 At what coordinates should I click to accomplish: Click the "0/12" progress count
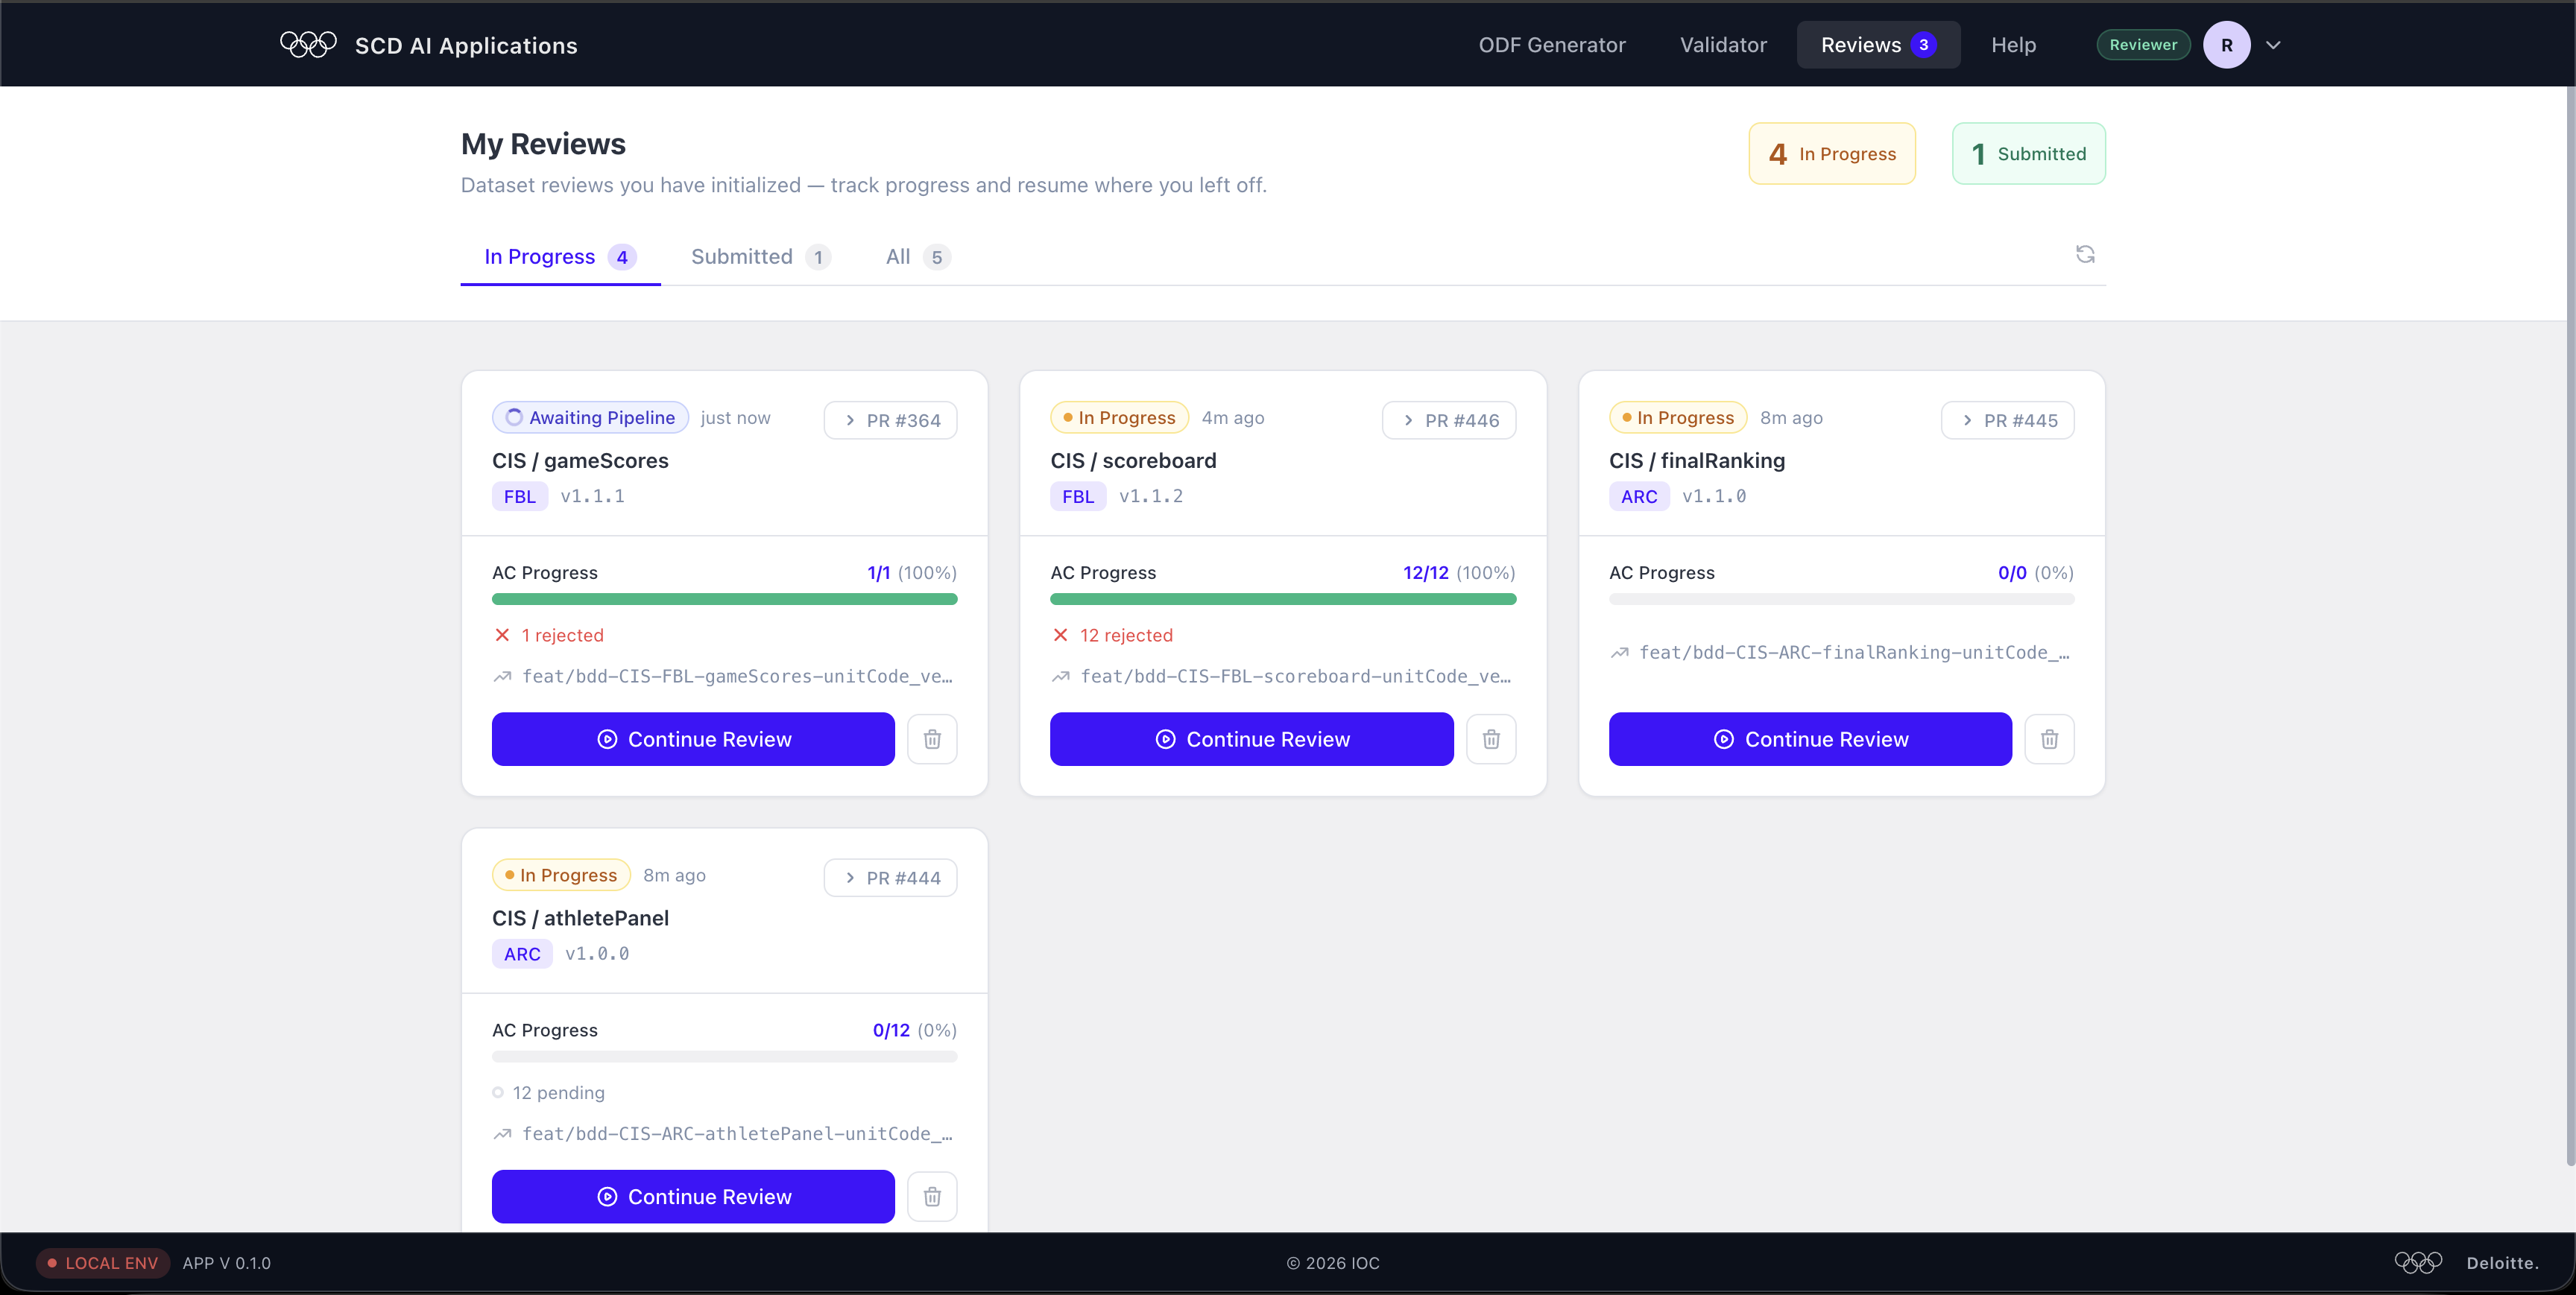[891, 1030]
